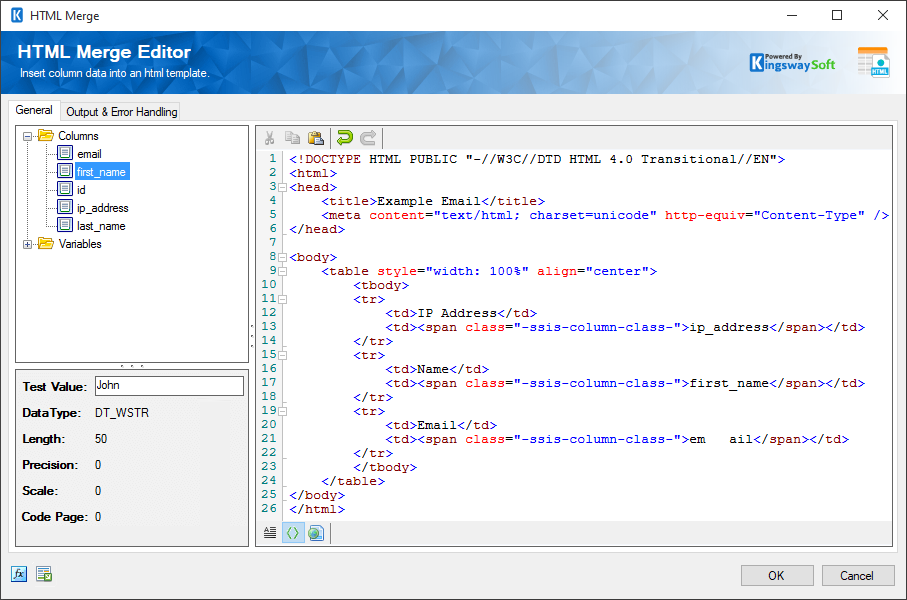This screenshot has height=600, width=907.
Task: Open the fx expression editor icon
Action: (x=19, y=574)
